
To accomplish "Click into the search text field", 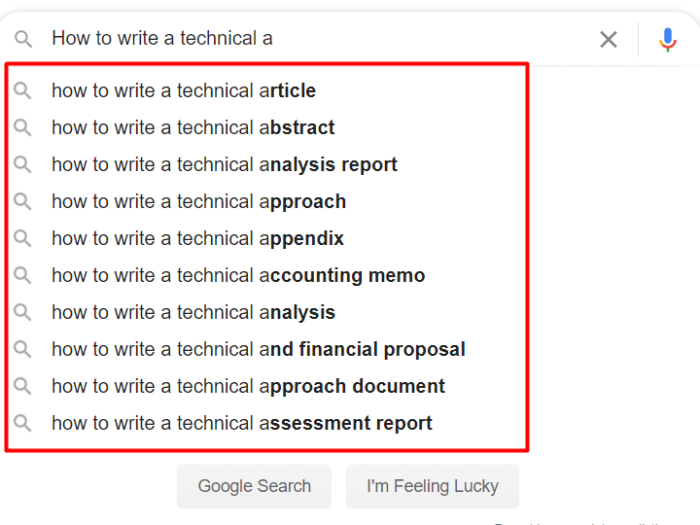I will 320,39.
